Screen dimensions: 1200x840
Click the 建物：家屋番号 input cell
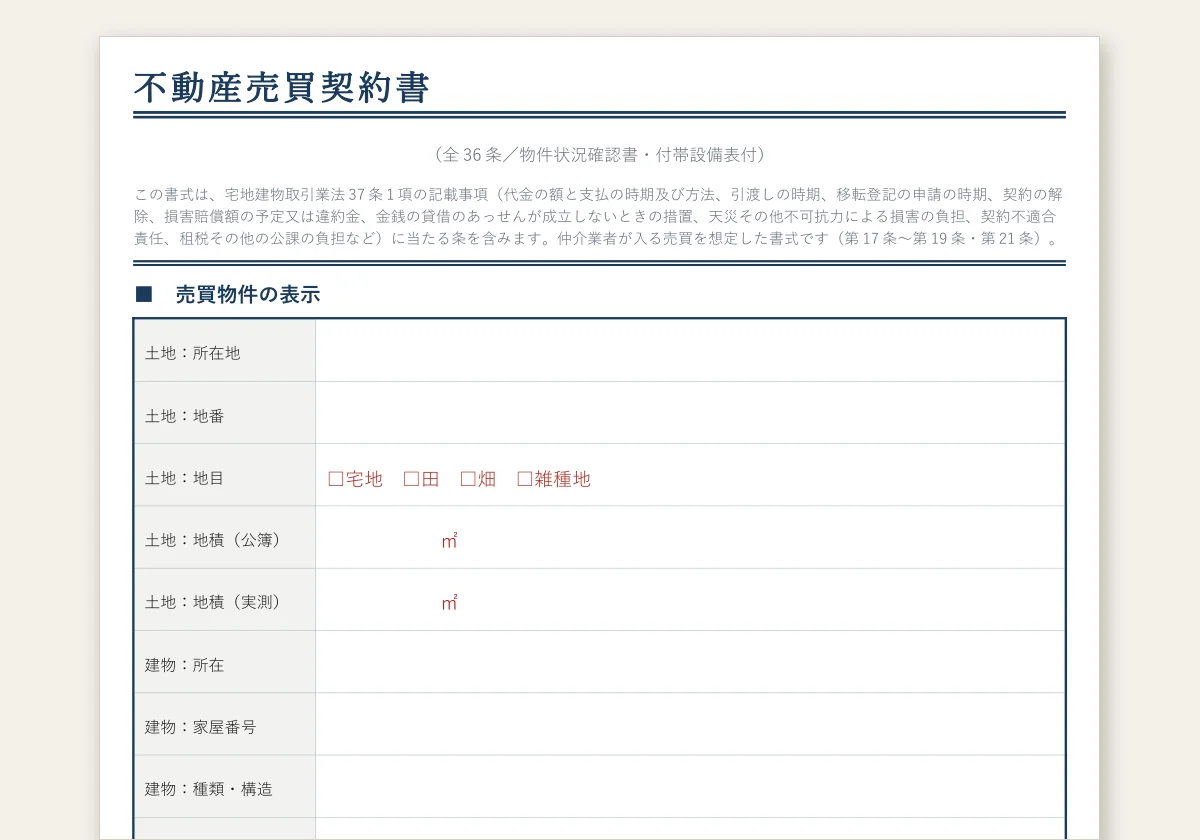(x=690, y=724)
